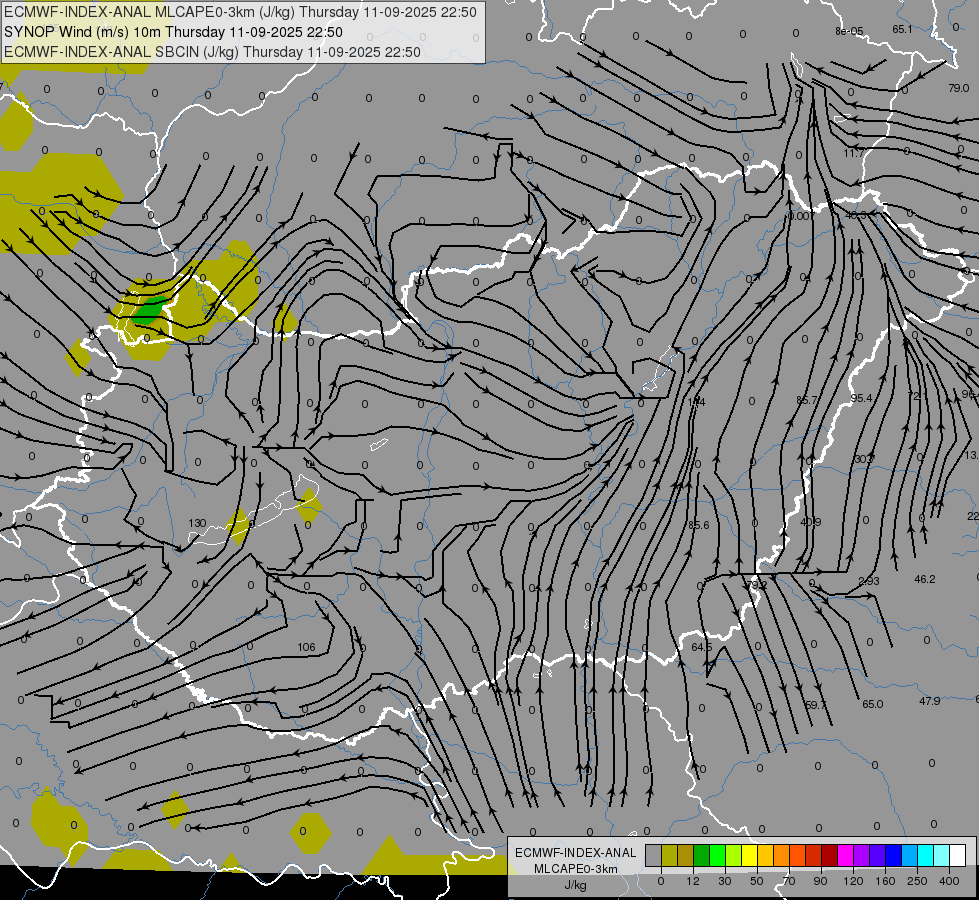Click the green MLCAPE patch on the map

[150, 308]
